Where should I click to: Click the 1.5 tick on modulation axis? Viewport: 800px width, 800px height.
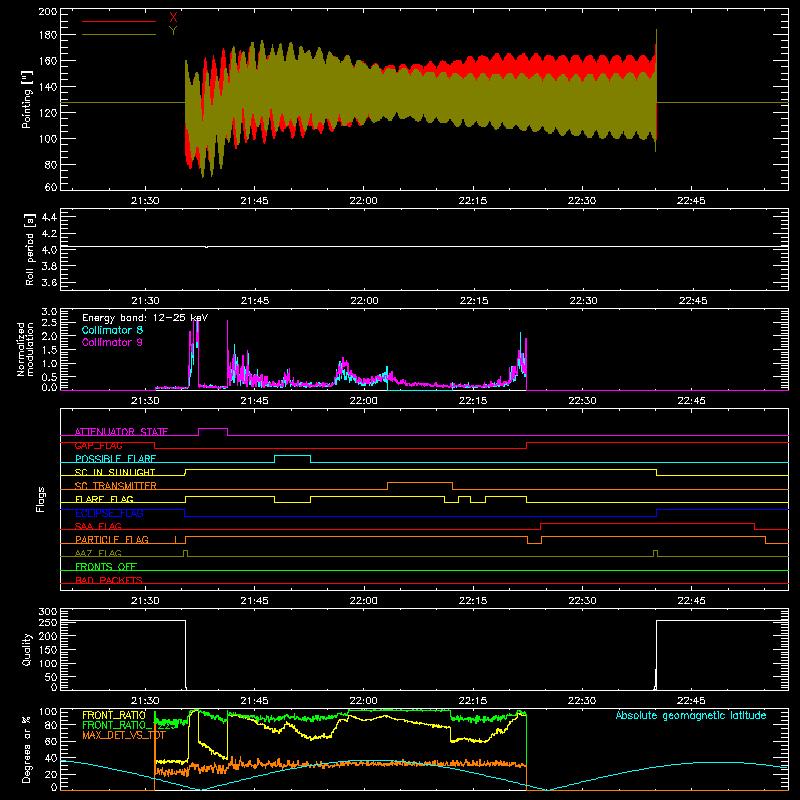coord(49,350)
